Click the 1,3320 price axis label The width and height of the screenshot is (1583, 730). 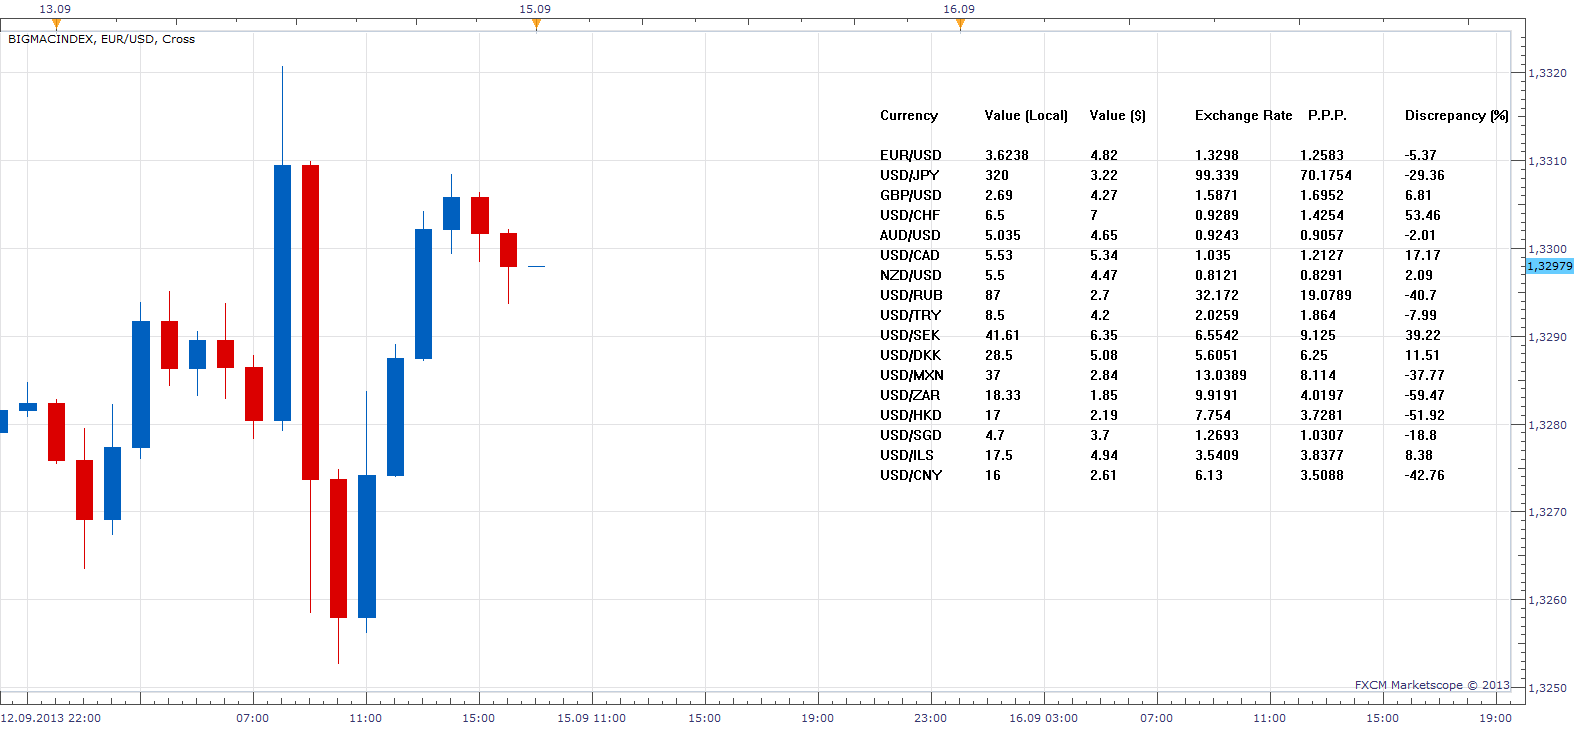point(1548,73)
